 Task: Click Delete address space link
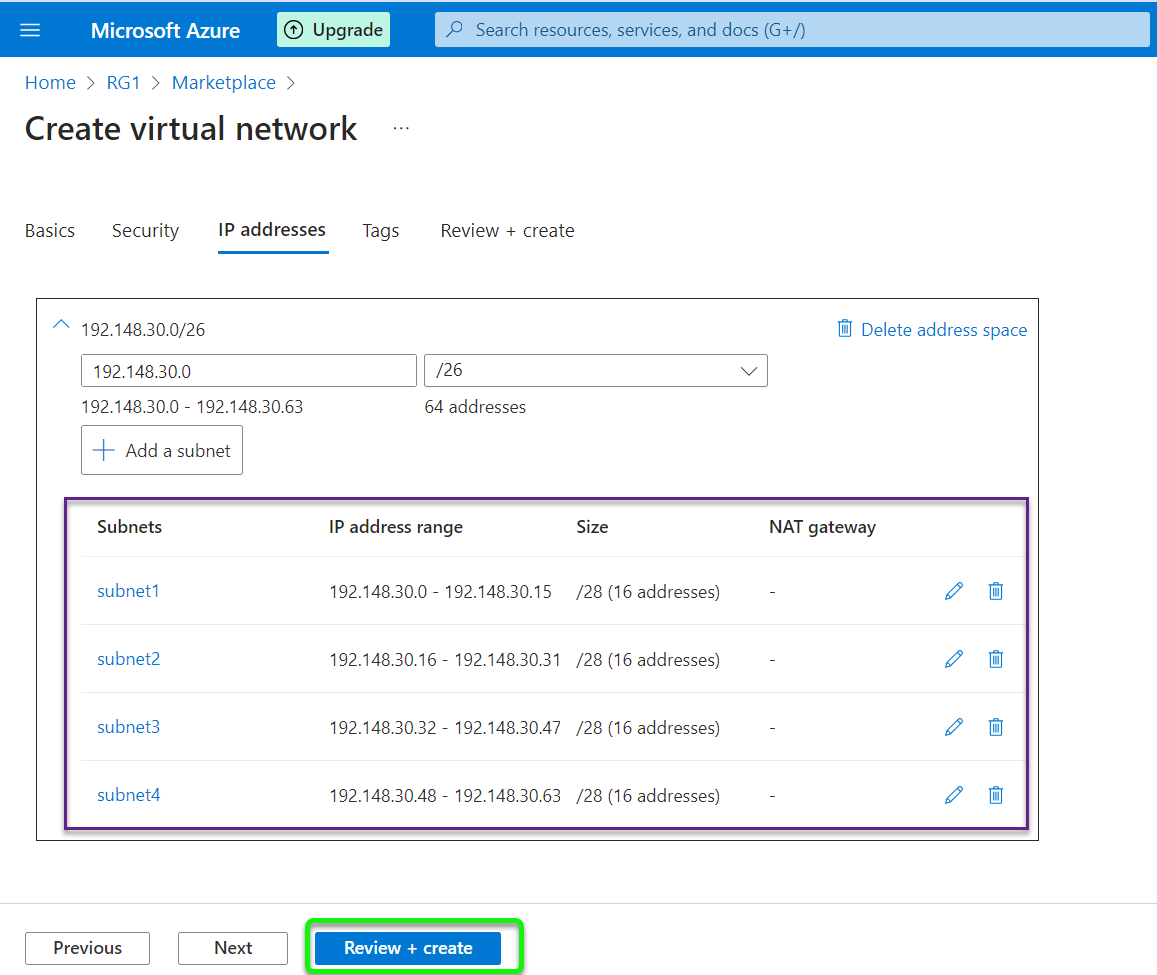tap(932, 330)
